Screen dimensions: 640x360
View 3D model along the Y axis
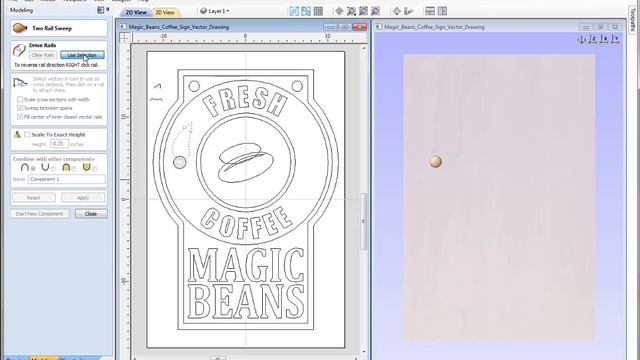[x=616, y=40]
